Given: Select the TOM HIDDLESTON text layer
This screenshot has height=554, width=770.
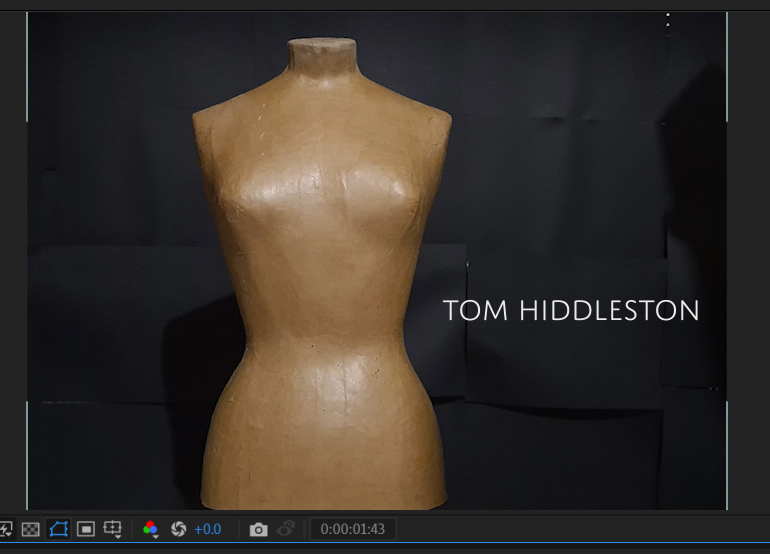Looking at the screenshot, I should click(x=571, y=310).
